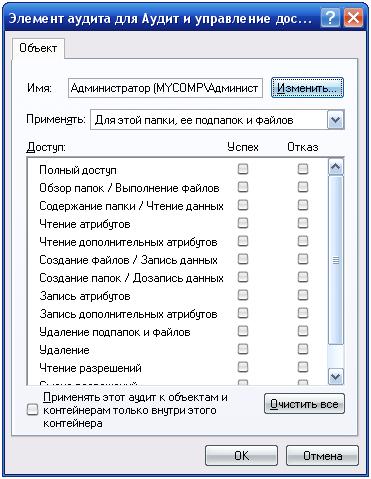Click the access list scrollbar thumb
The width and height of the screenshot is (371, 479).
(x=335, y=261)
